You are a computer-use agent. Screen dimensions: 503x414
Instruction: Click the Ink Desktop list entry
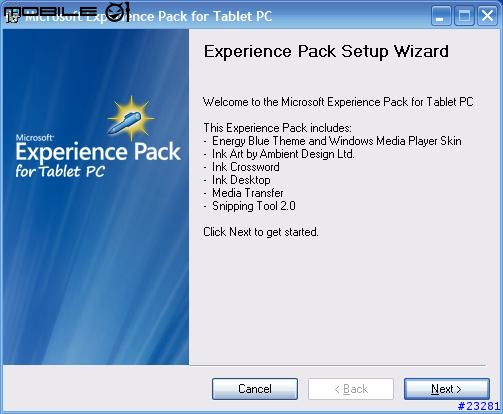coord(241,180)
